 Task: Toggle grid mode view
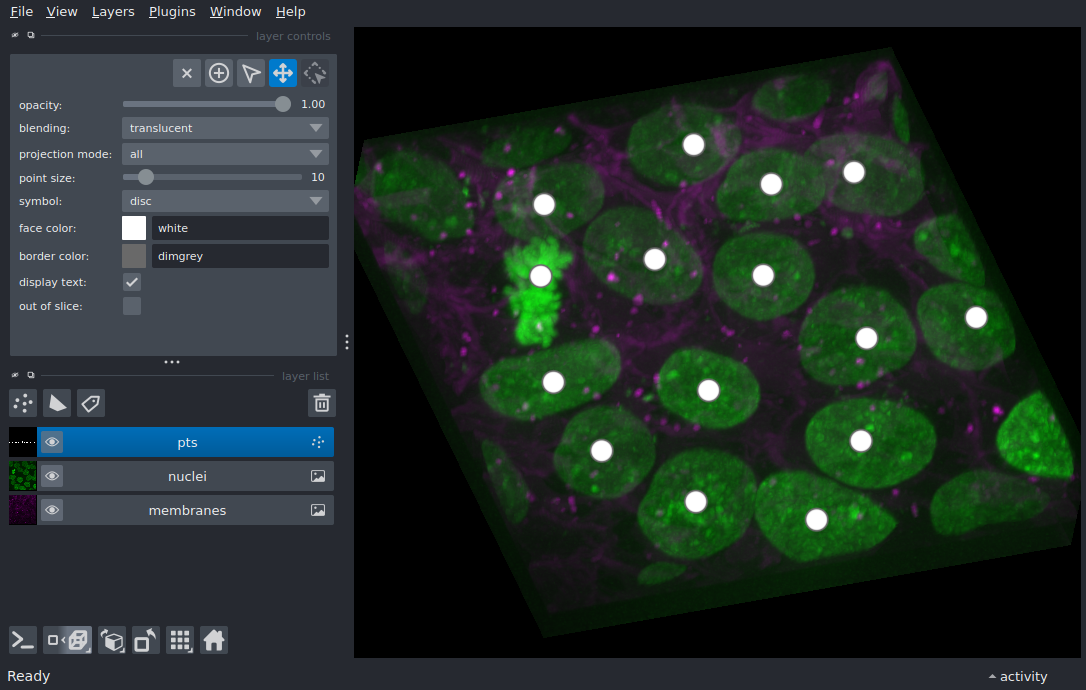(180, 640)
